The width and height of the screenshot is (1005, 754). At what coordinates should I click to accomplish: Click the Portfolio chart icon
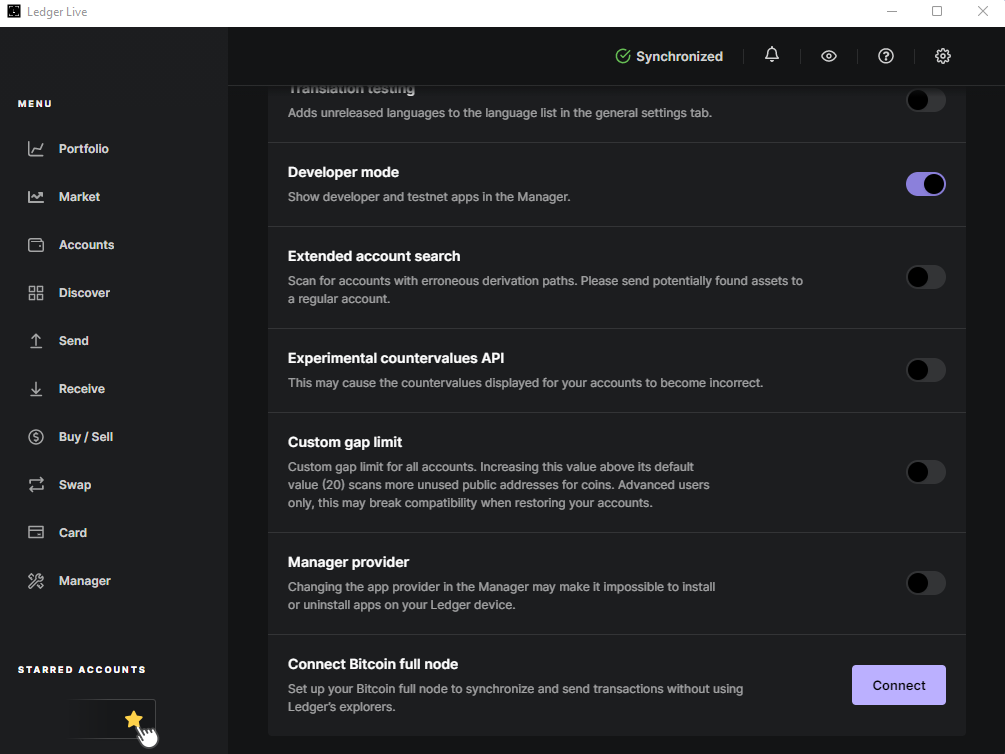36,149
